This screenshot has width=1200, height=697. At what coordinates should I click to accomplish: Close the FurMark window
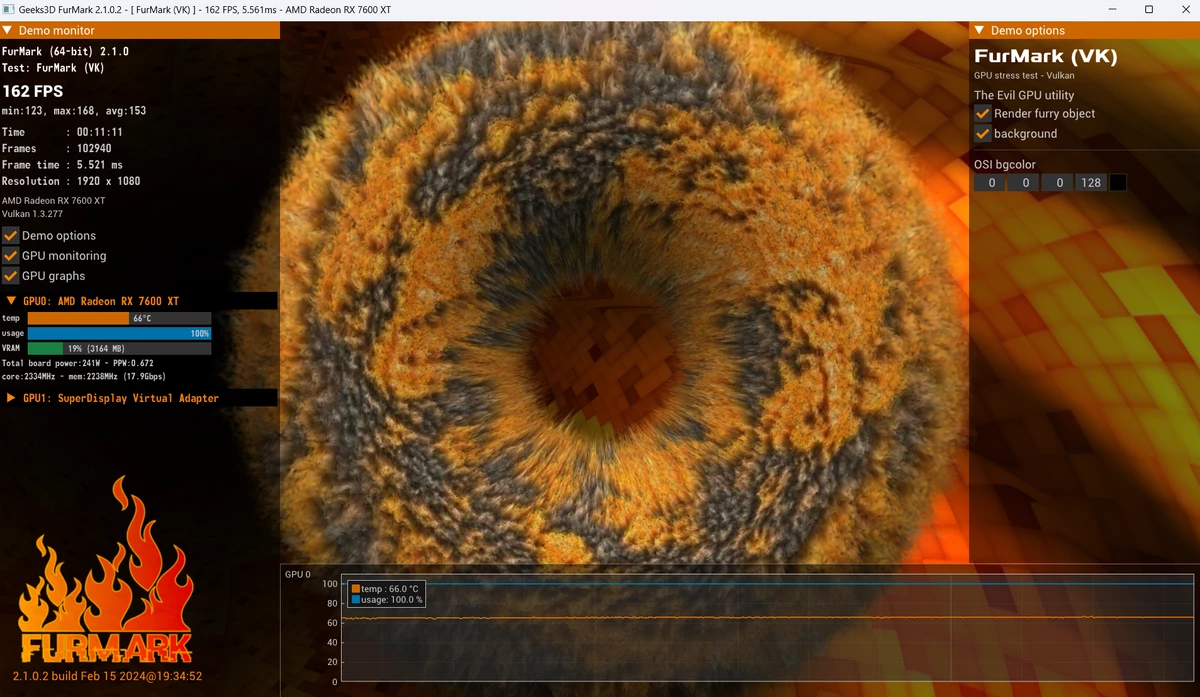[1185, 9]
